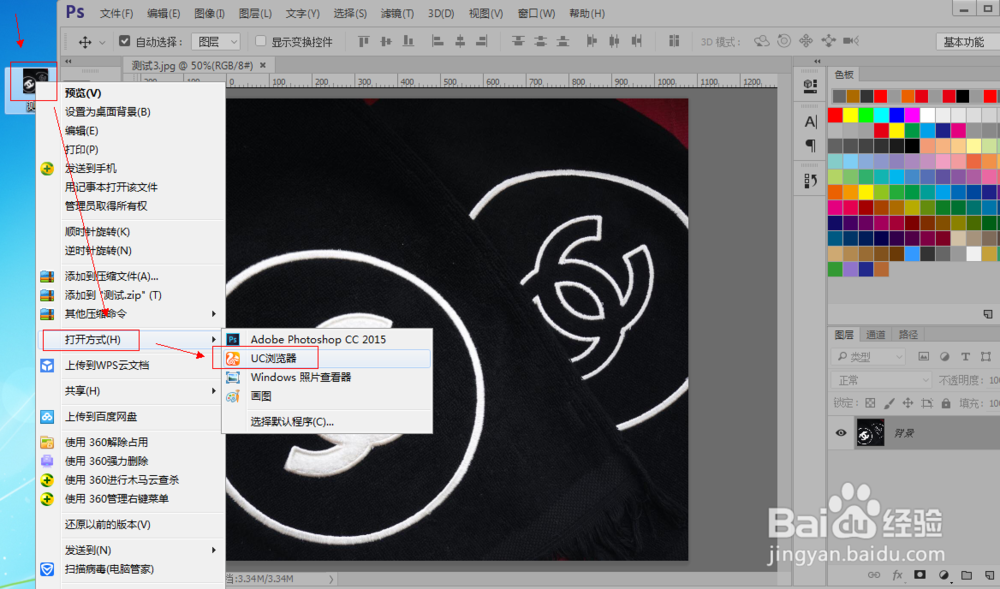The width and height of the screenshot is (1000, 589).
Task: Click the 3D pan object icon
Action: [806, 41]
